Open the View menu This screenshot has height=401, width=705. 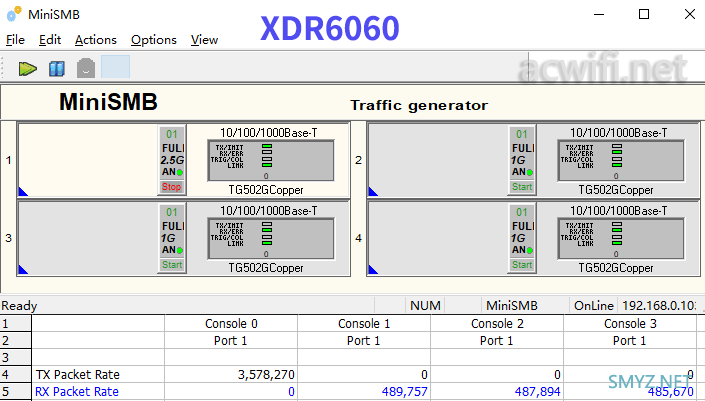[204, 40]
